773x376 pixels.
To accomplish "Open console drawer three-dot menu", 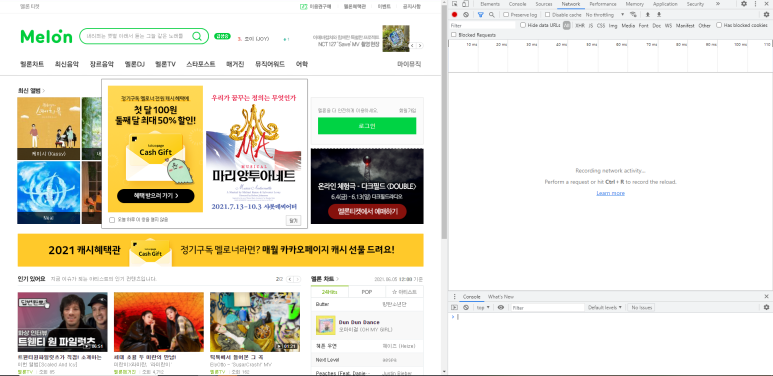I will (455, 297).
